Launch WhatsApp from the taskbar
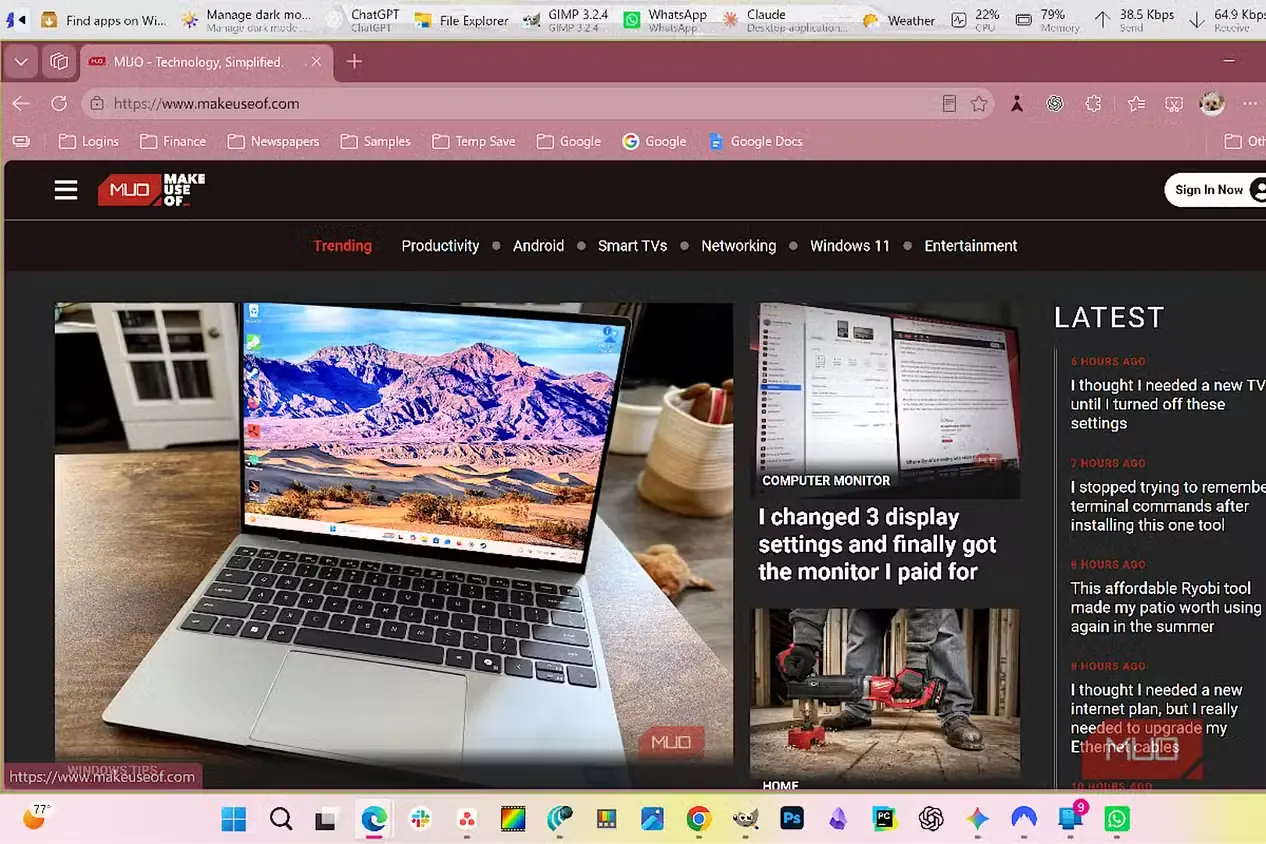 [1116, 819]
